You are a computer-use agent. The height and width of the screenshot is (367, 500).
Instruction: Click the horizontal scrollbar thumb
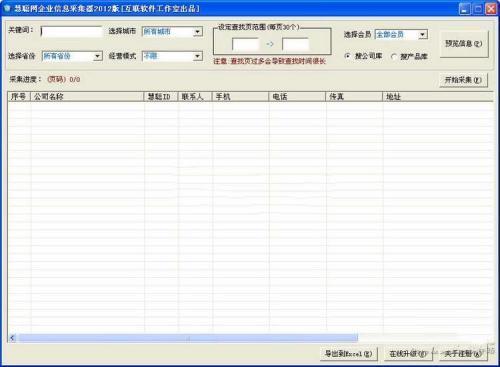[188, 338]
